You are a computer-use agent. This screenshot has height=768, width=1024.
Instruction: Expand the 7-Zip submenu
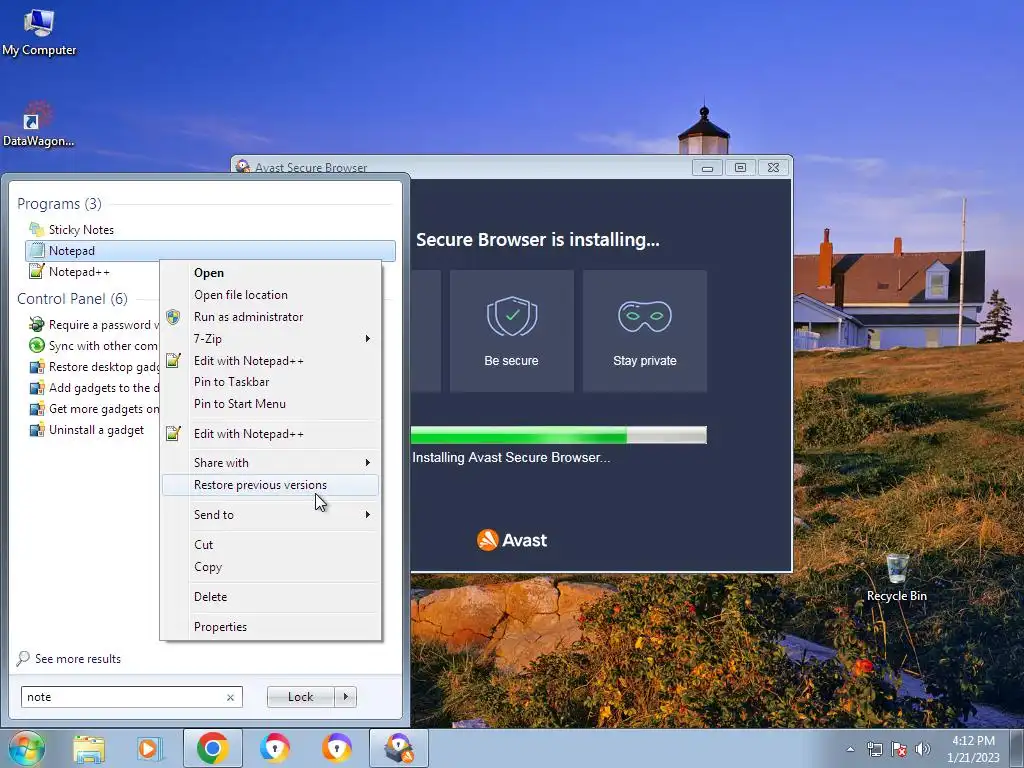point(270,338)
